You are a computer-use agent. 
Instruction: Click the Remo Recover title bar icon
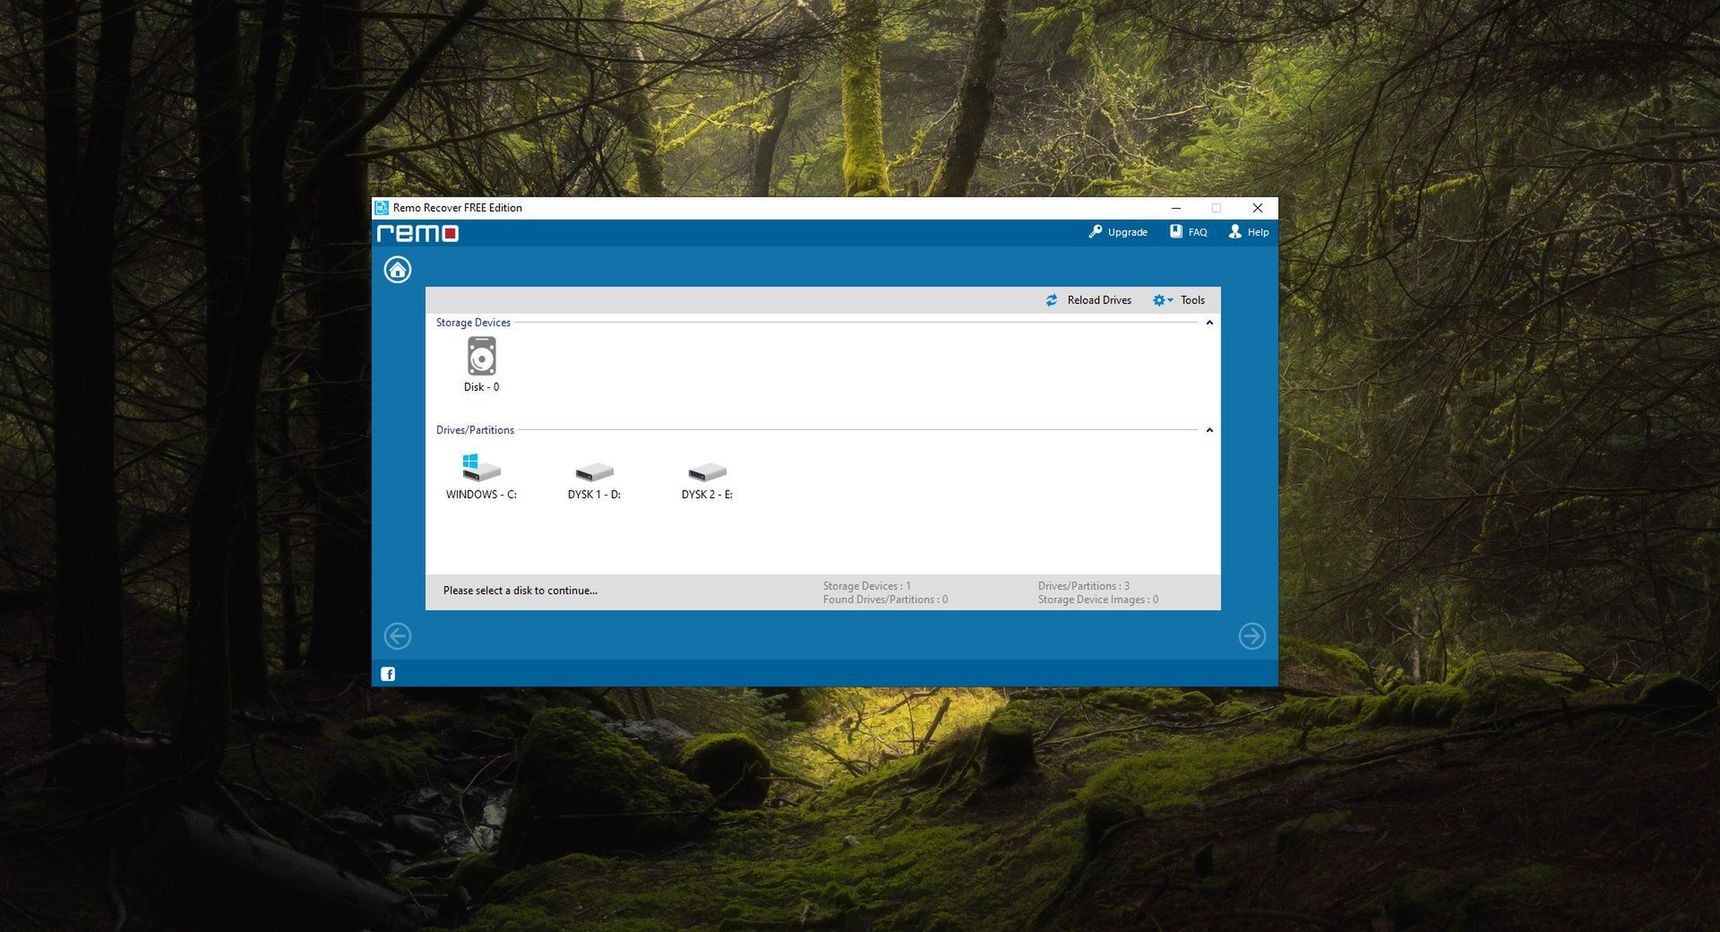click(x=381, y=208)
